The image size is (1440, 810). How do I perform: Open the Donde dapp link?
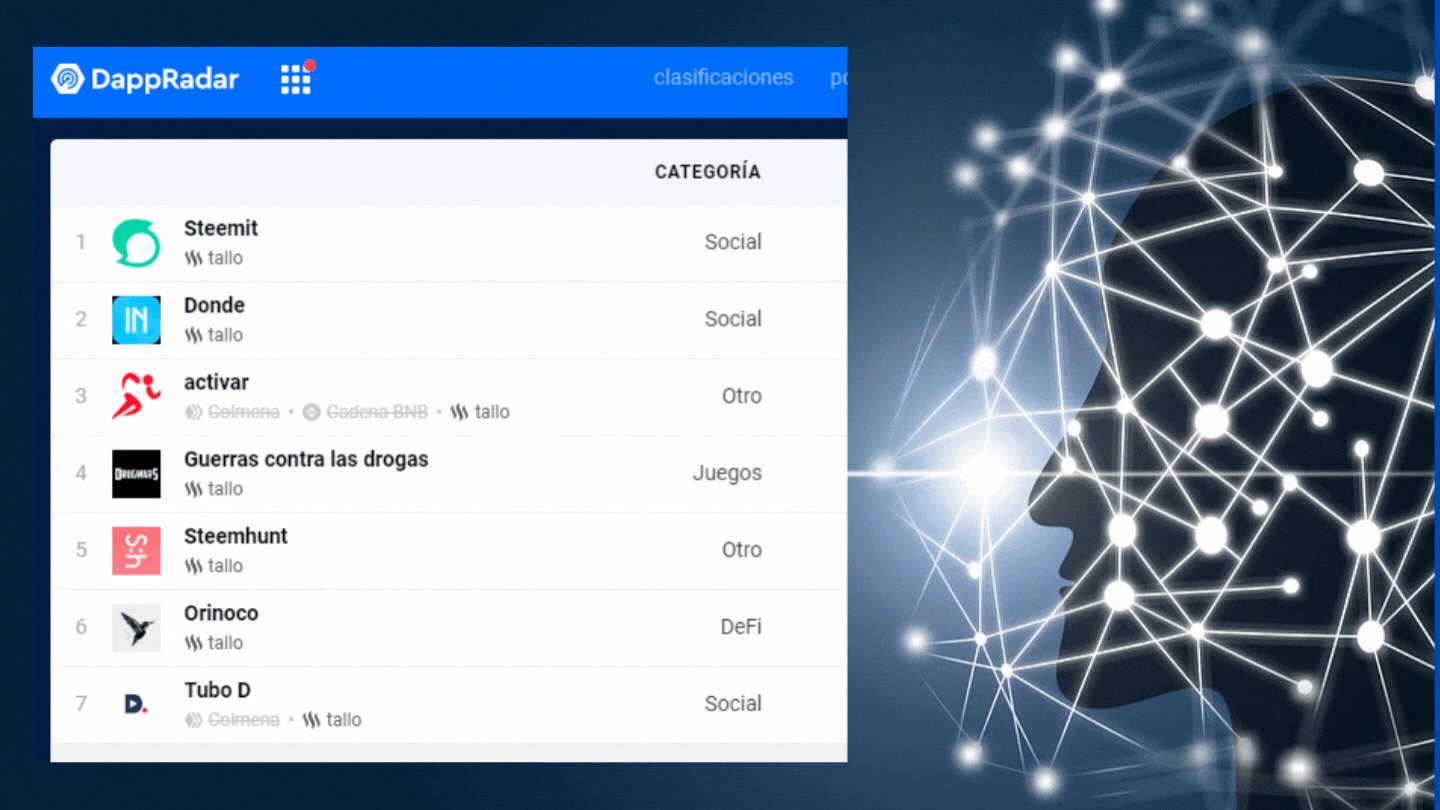point(214,305)
